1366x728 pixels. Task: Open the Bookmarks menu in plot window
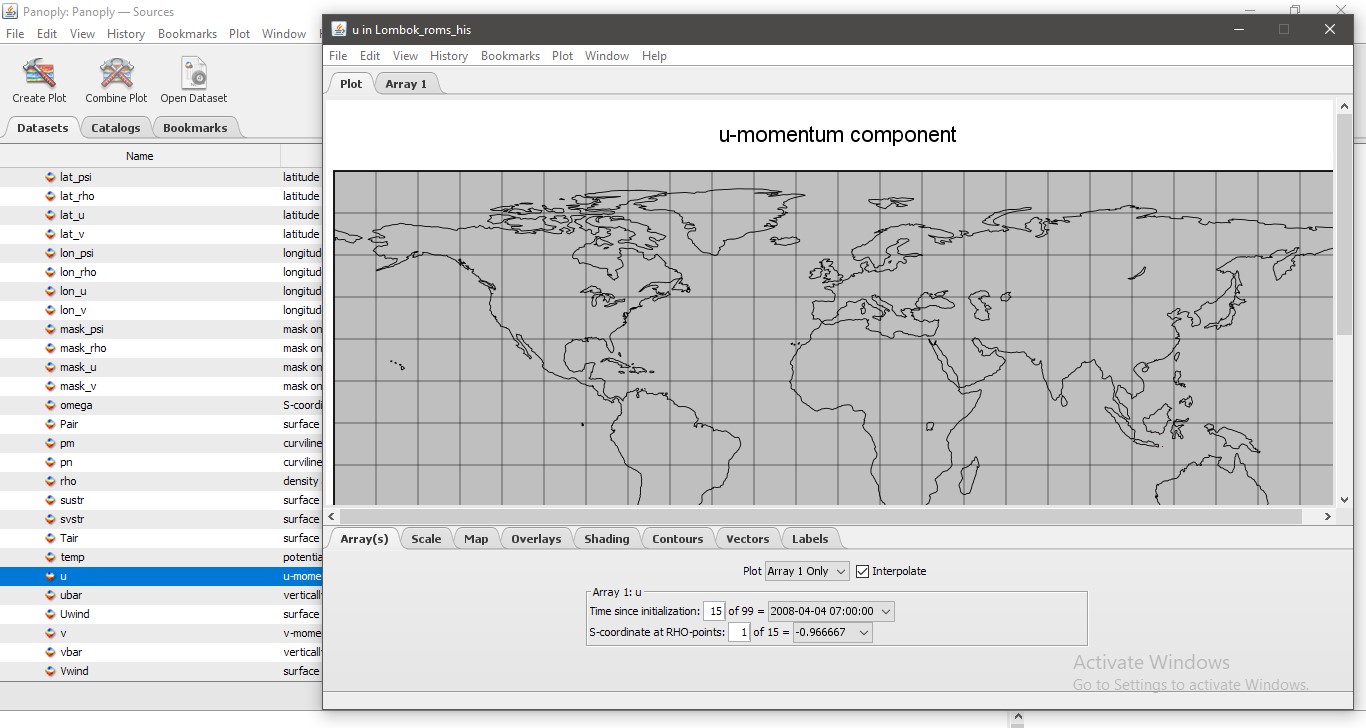point(510,56)
